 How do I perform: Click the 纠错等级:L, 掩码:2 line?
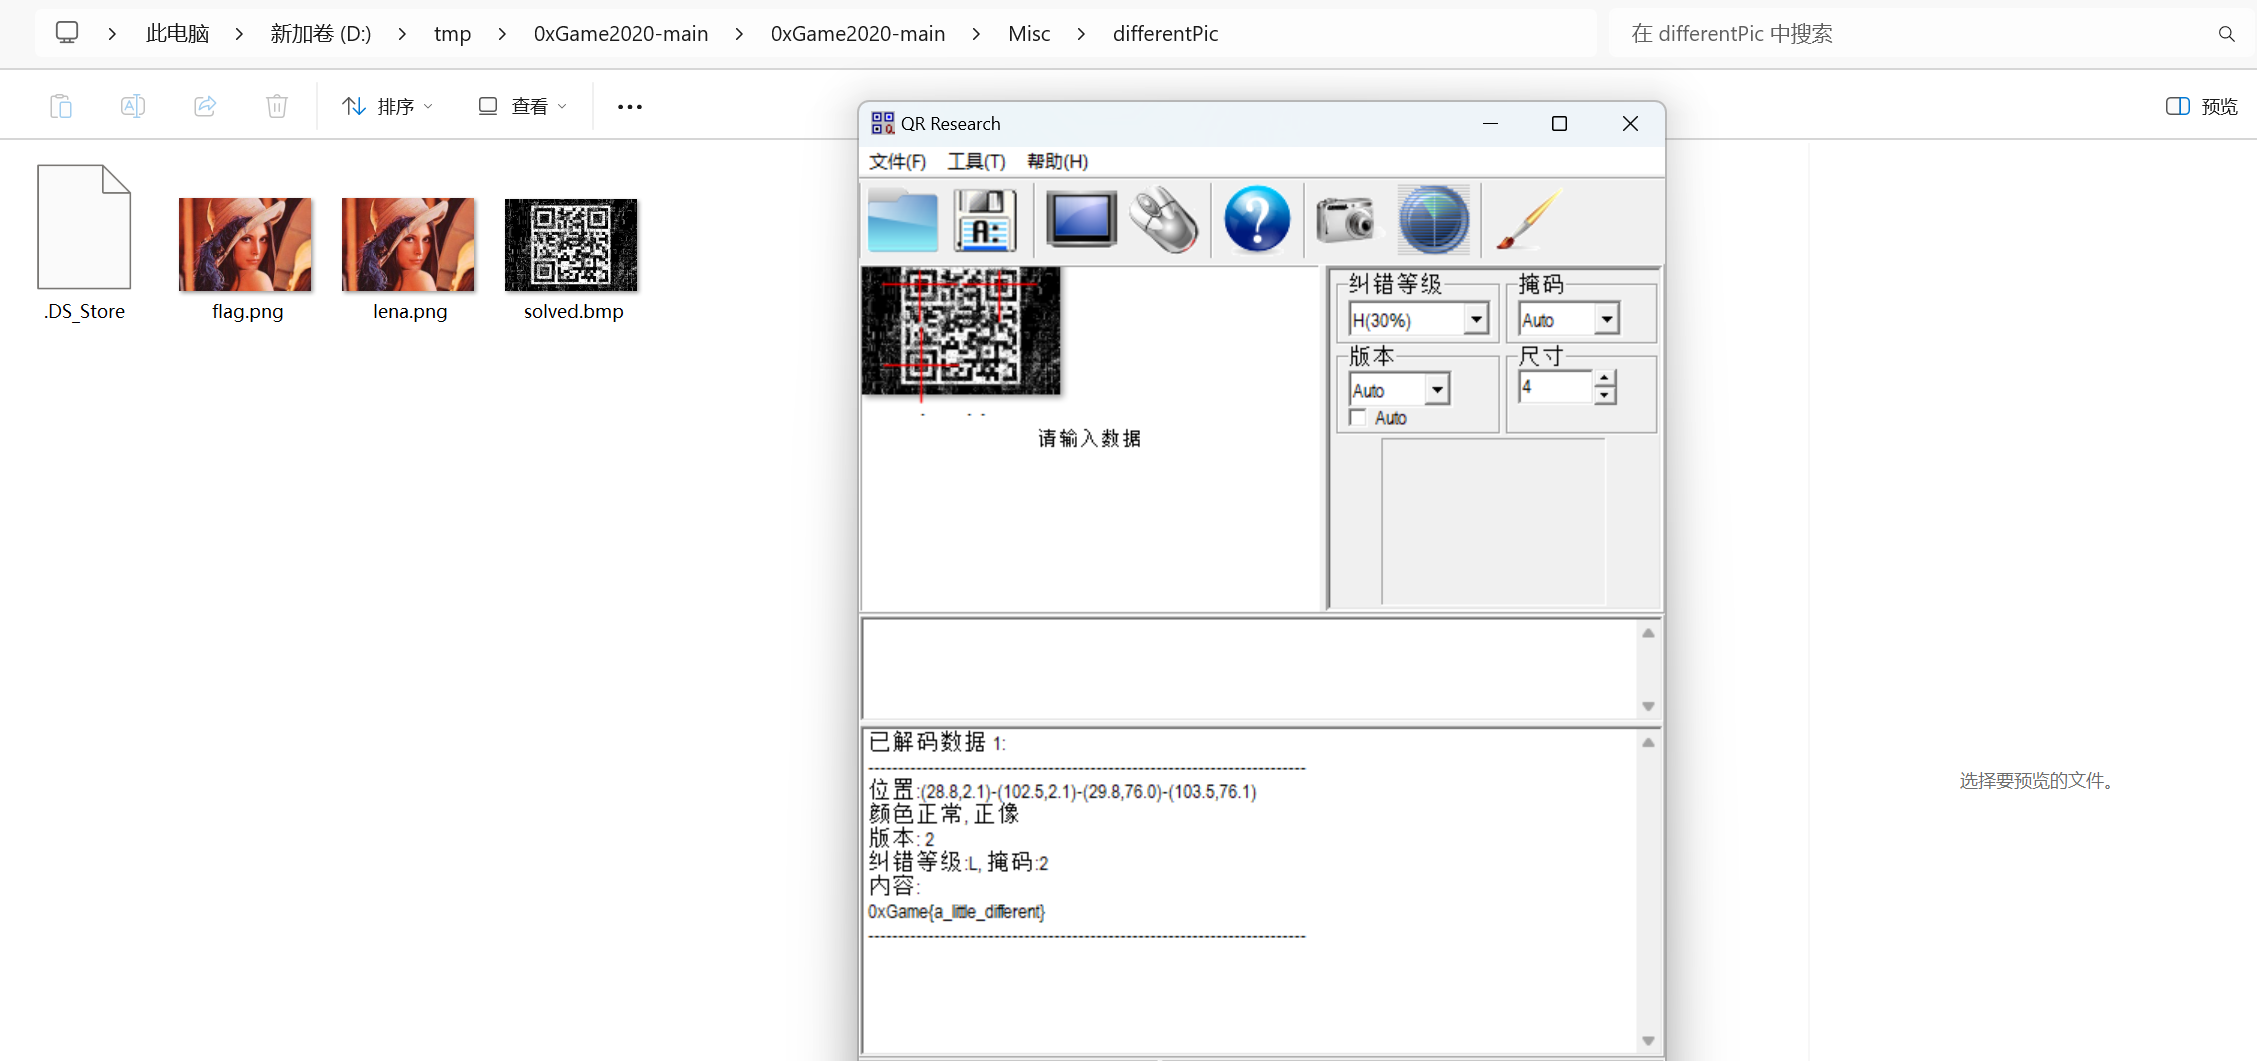[958, 862]
